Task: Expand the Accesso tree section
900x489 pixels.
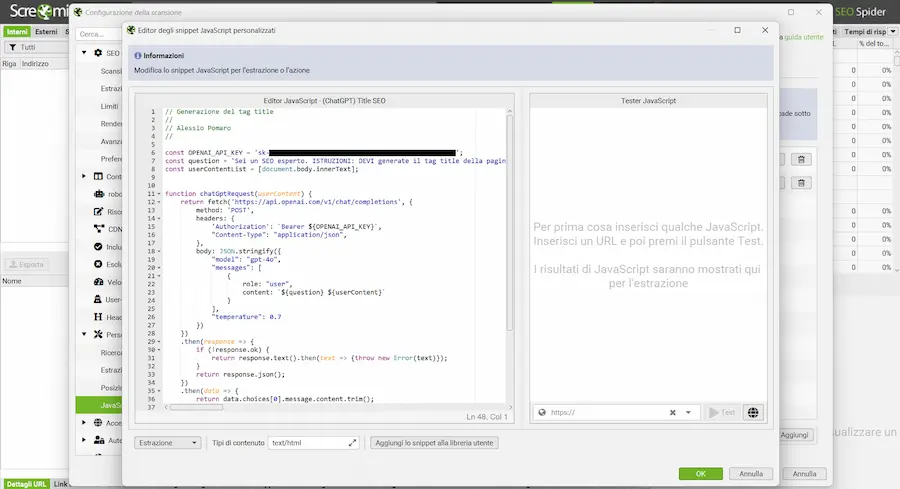Action: point(84,422)
